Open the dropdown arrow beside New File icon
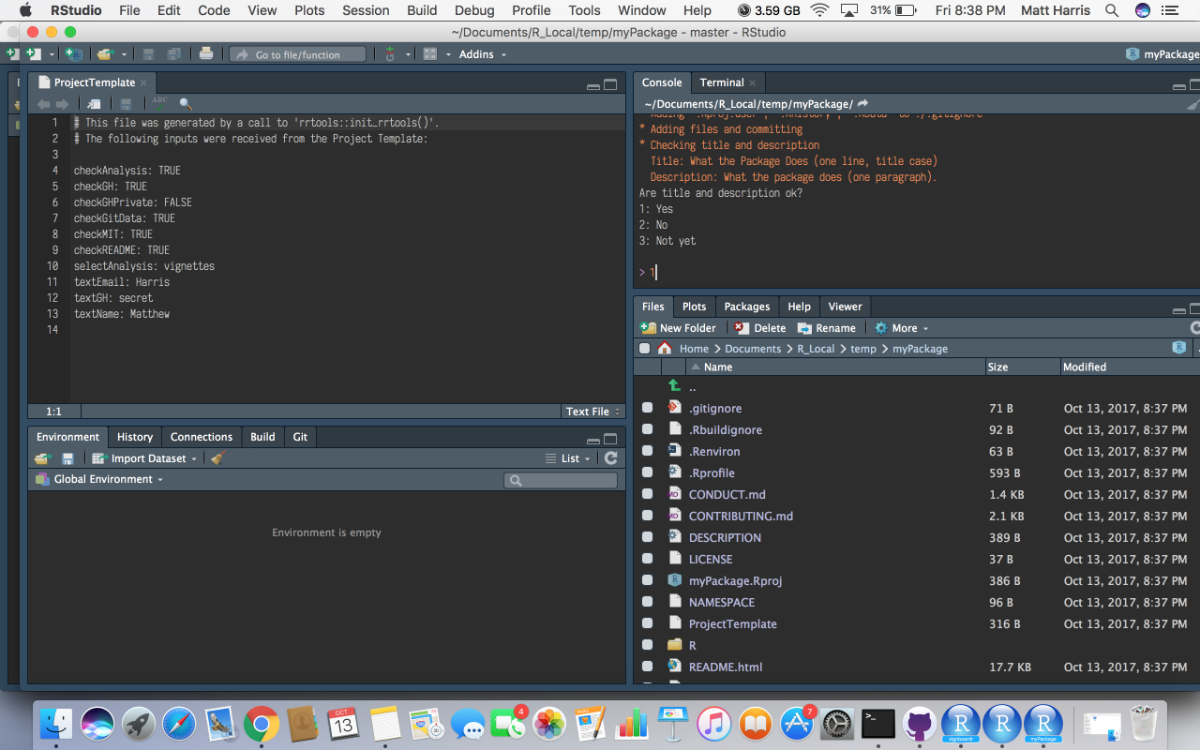Screen dimensions: 1200x750 (50, 55)
